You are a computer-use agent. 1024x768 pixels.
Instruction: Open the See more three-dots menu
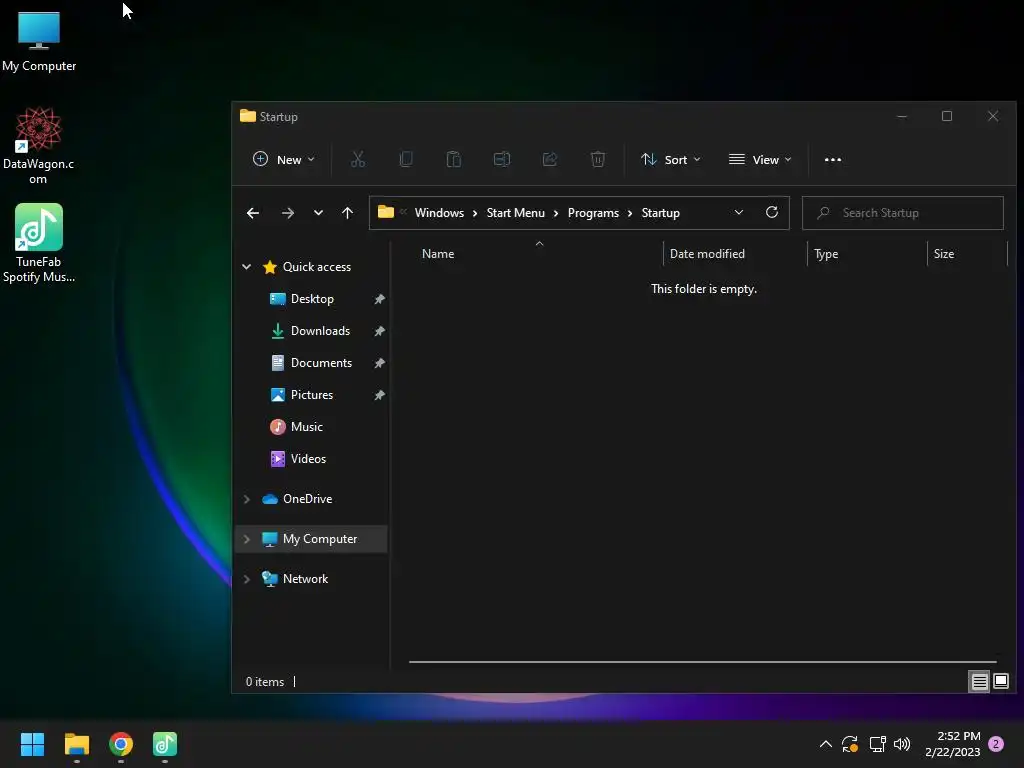[x=833, y=159]
